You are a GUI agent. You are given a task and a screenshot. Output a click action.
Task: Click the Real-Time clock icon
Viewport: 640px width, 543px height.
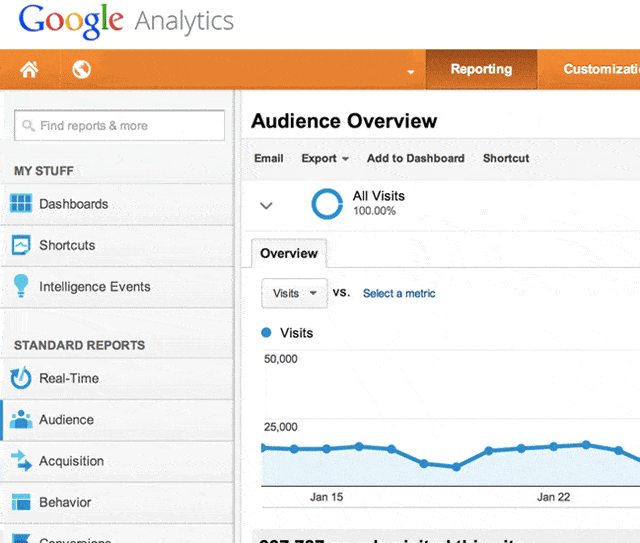[21, 378]
